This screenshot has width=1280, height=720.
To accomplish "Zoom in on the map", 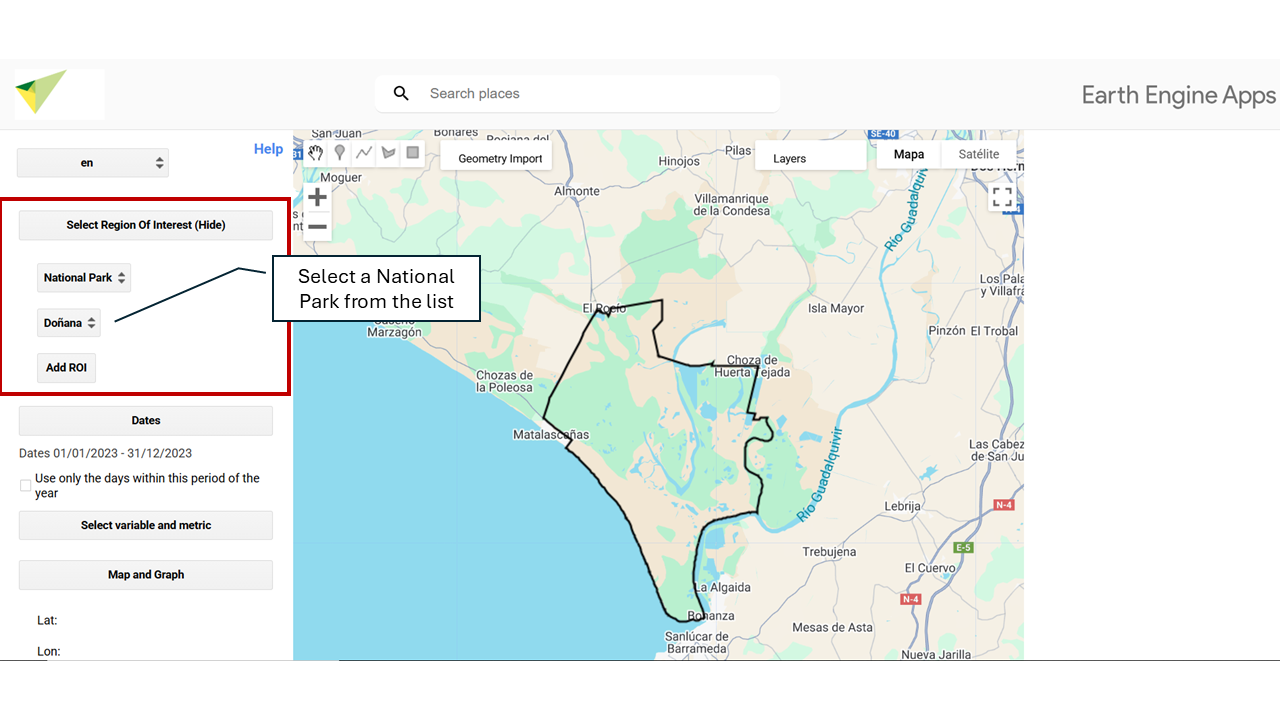I will tap(317, 197).
